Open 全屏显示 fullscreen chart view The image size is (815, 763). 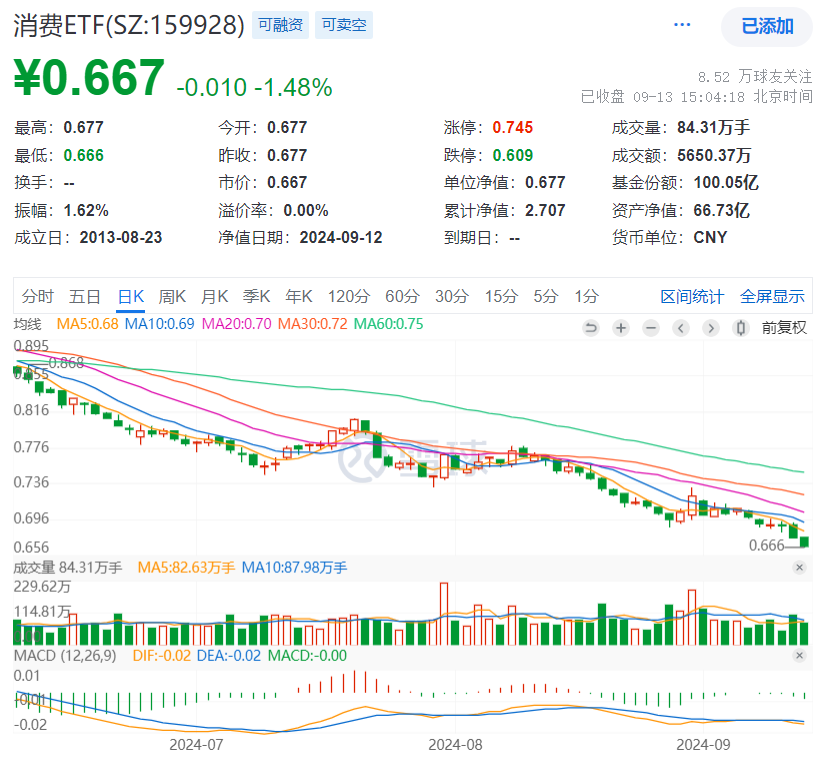click(772, 296)
